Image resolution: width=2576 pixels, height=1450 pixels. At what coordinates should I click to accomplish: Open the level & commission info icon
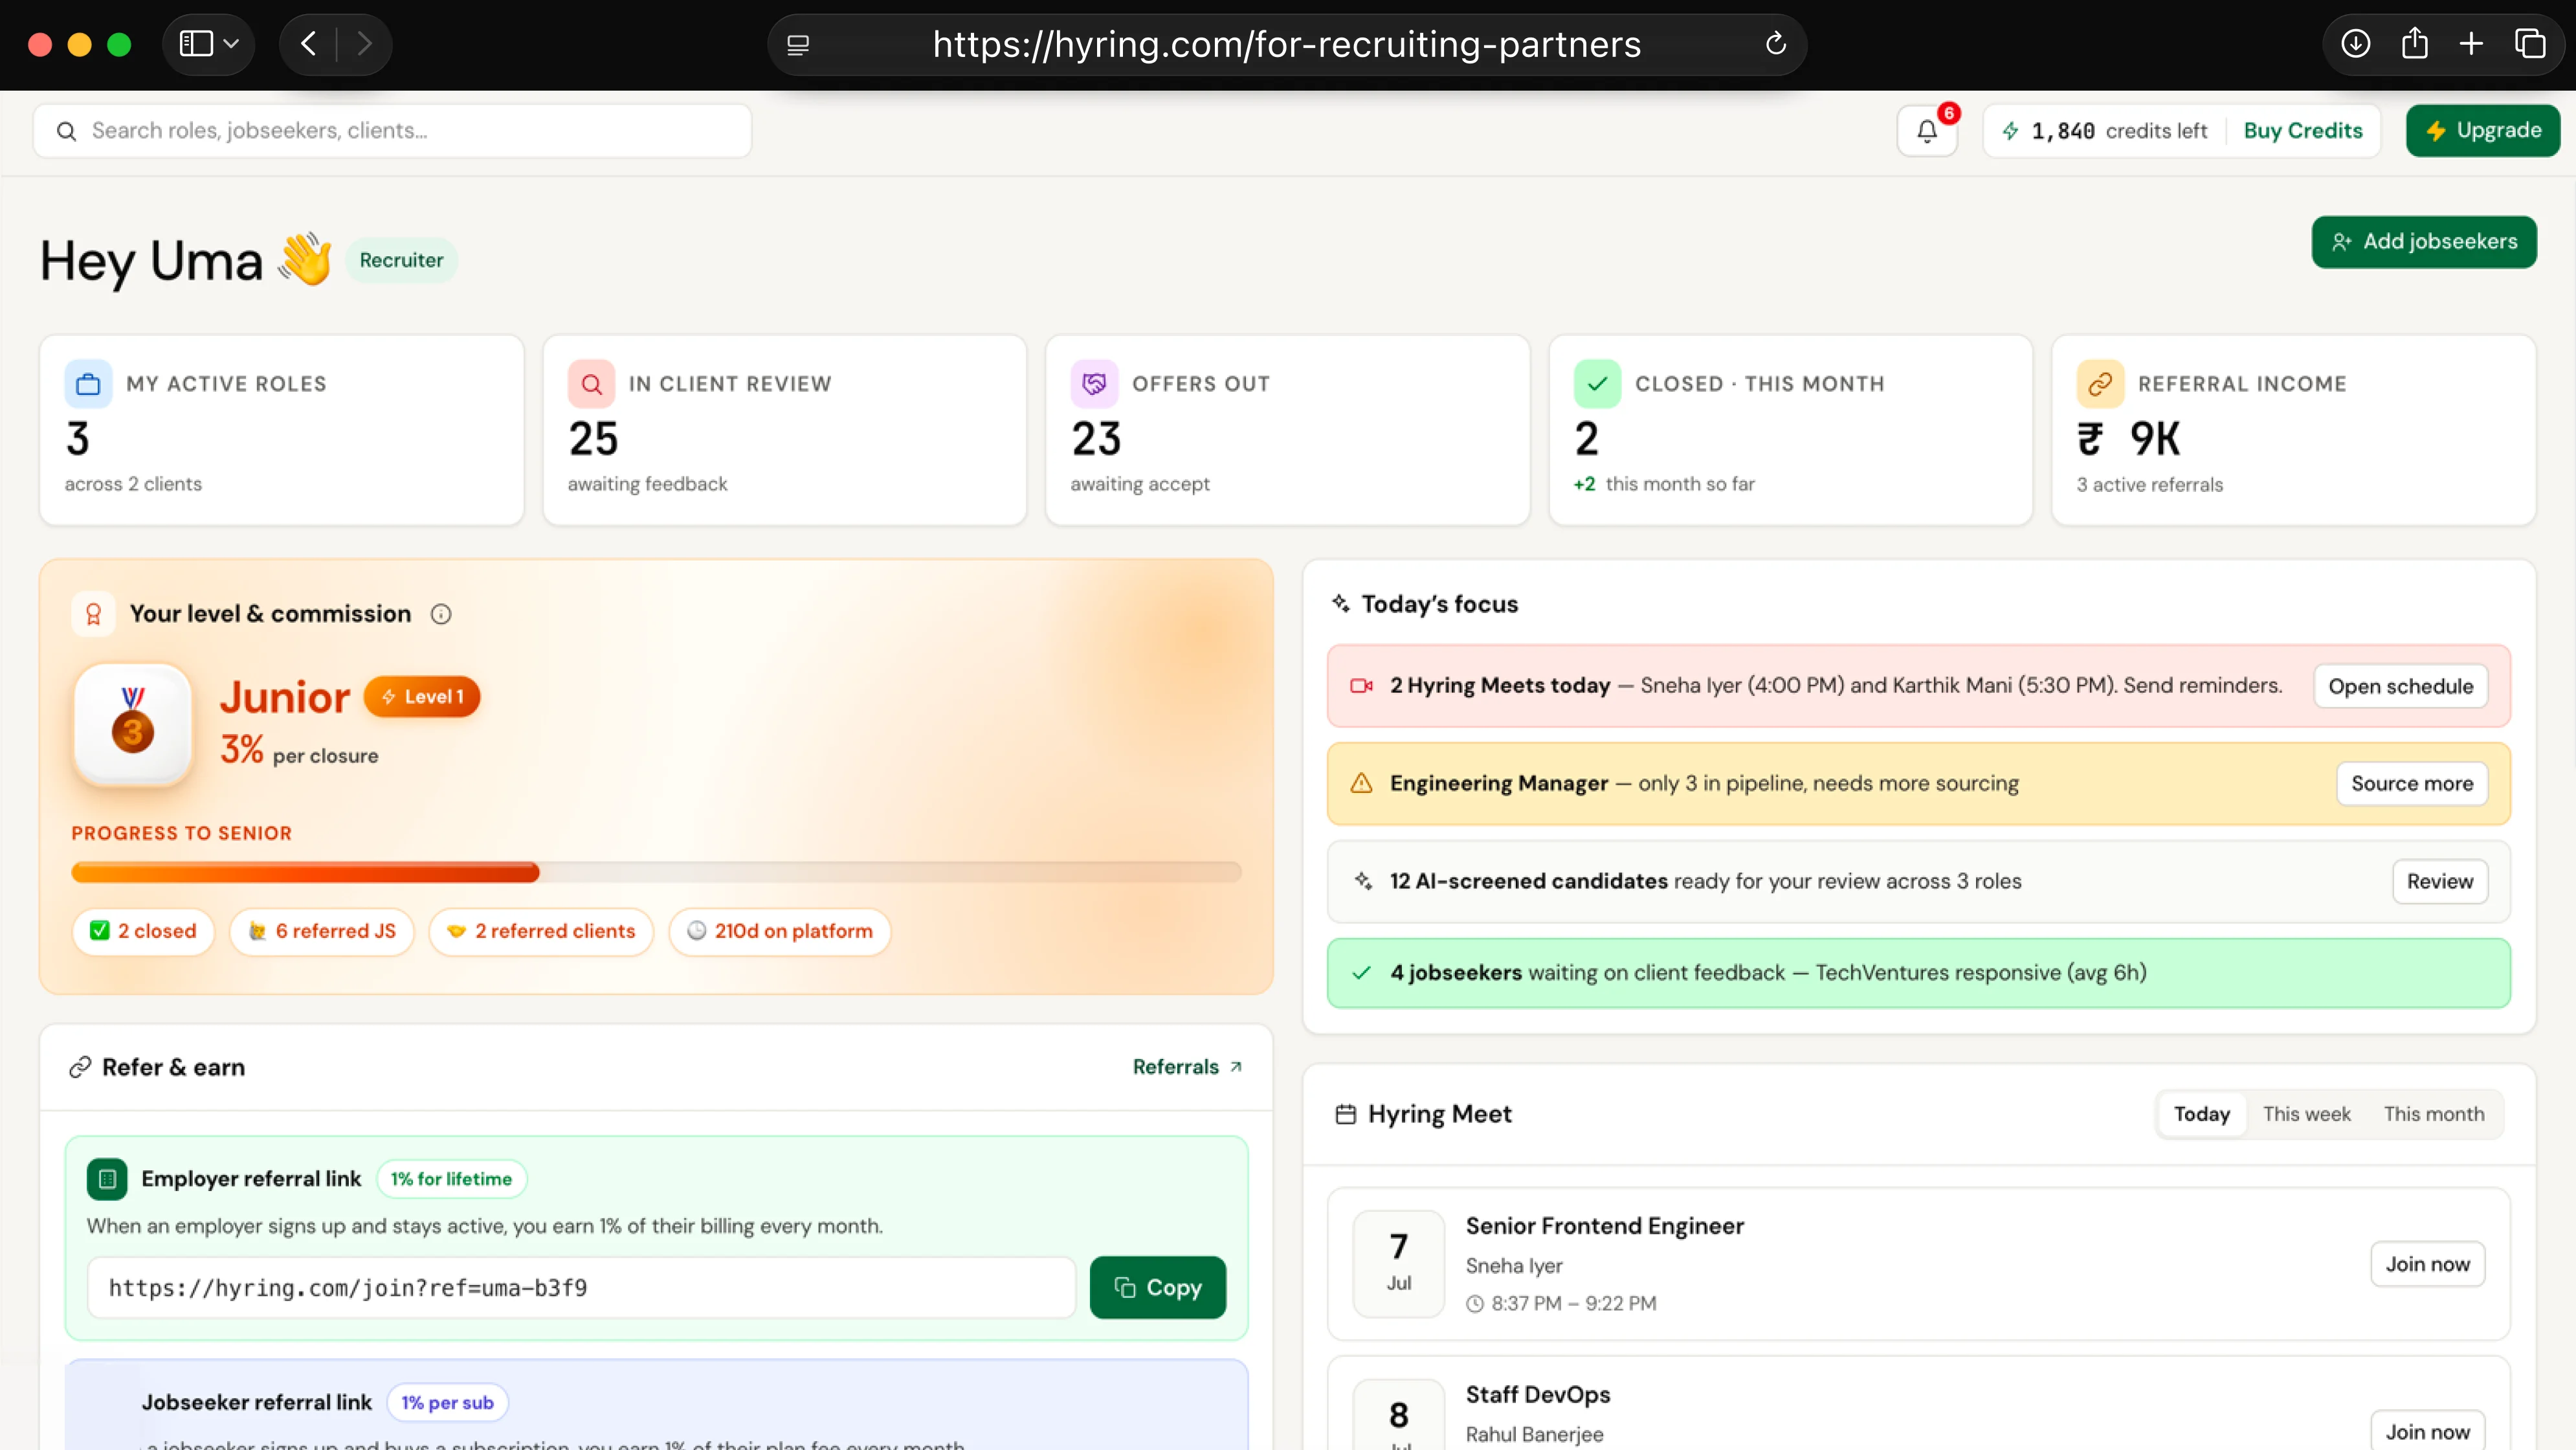tap(441, 614)
